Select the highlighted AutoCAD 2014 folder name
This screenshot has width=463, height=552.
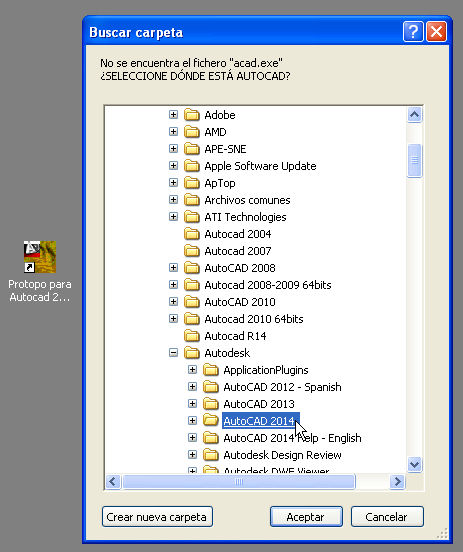point(261,421)
